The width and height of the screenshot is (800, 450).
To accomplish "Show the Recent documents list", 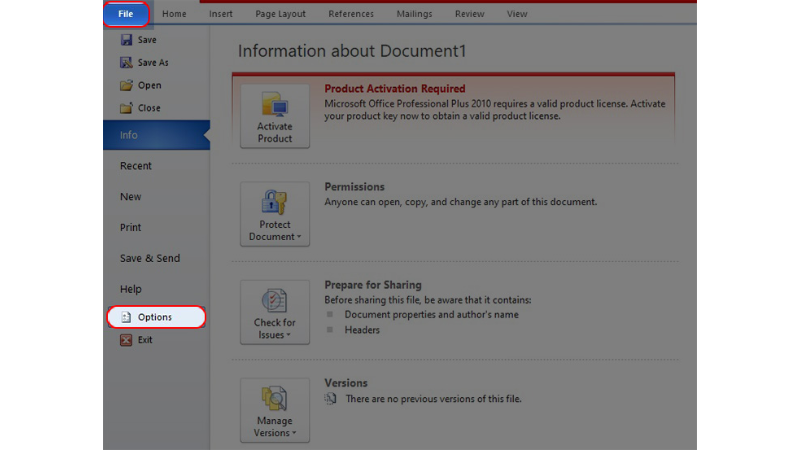I will (136, 166).
